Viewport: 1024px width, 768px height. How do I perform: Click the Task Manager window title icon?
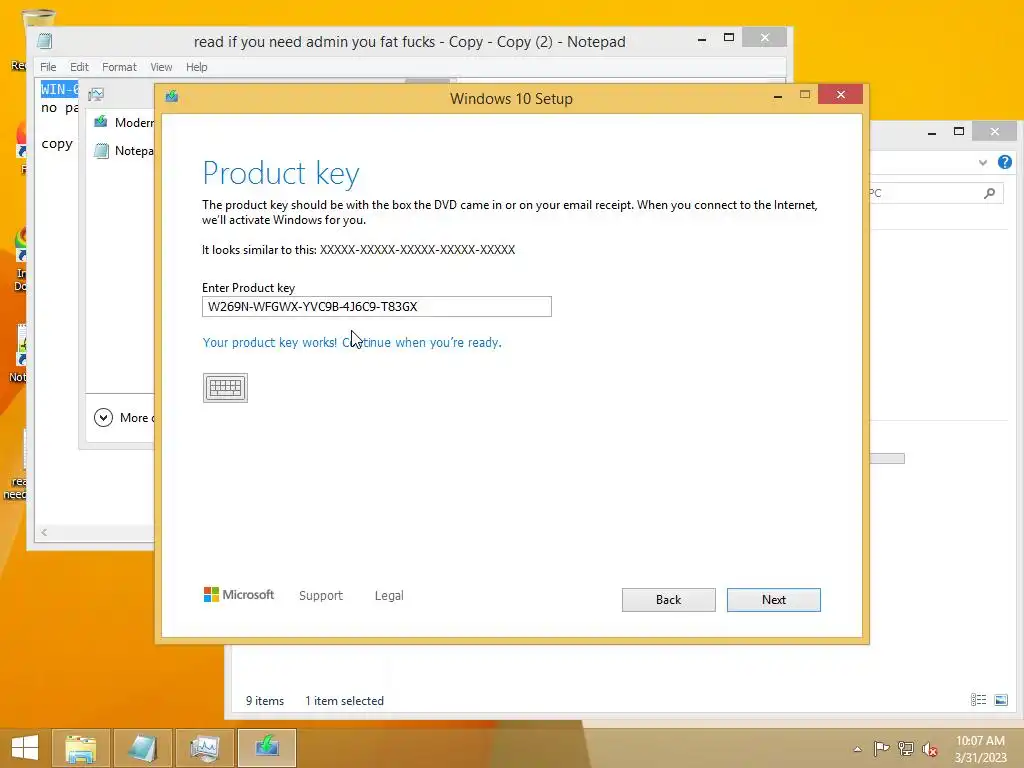(96, 95)
